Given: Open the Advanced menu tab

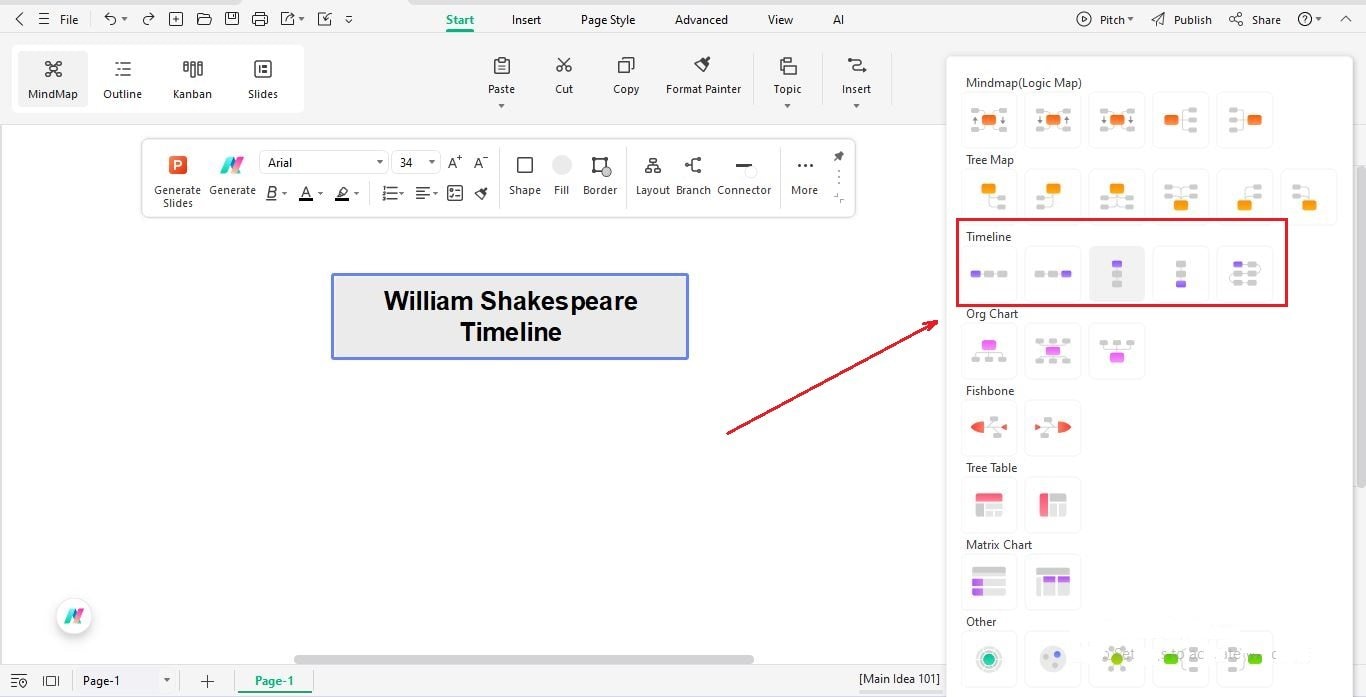Looking at the screenshot, I should pos(700,19).
